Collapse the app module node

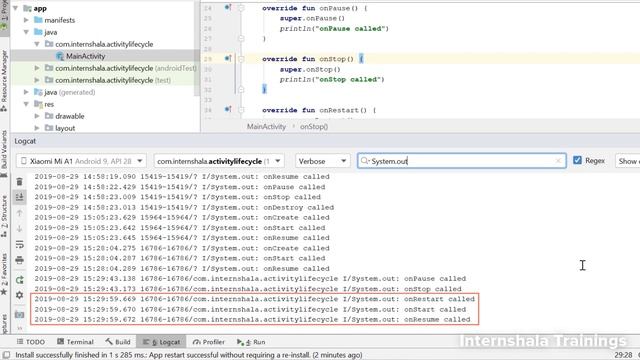tap(16, 8)
